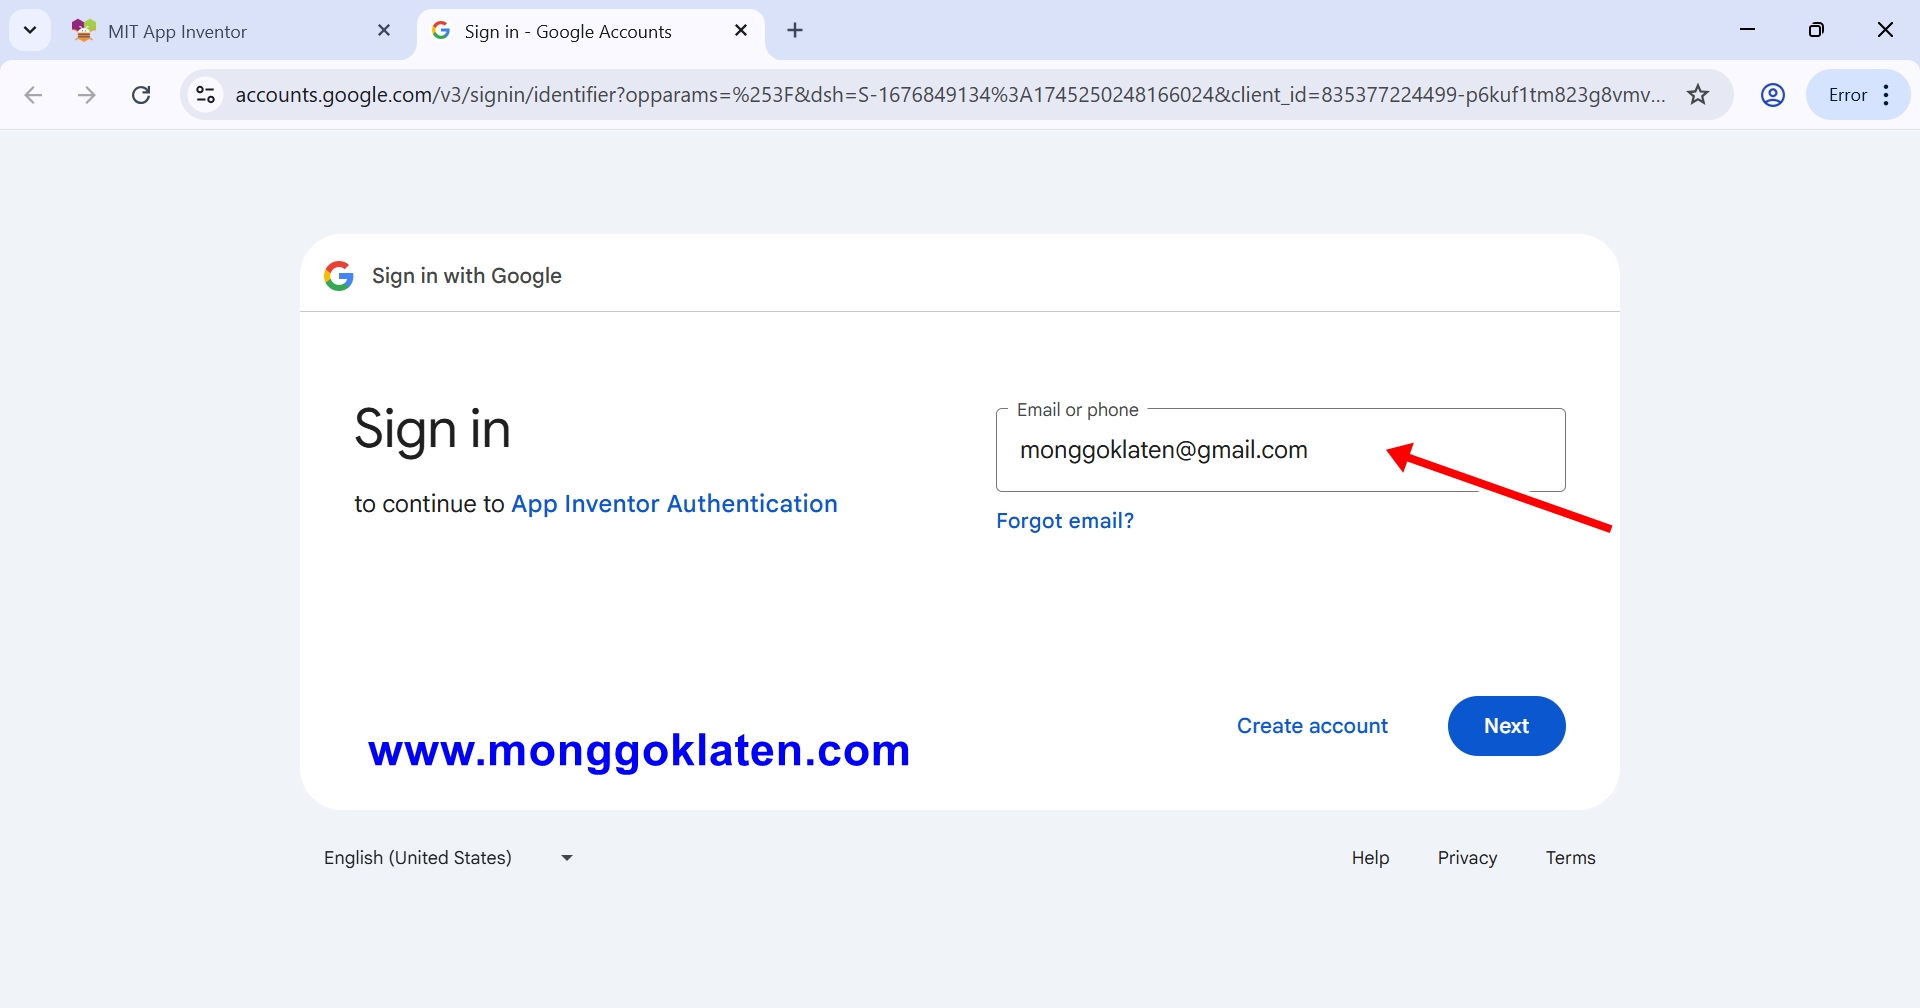Expand the English (United States) language dropdown

448,858
